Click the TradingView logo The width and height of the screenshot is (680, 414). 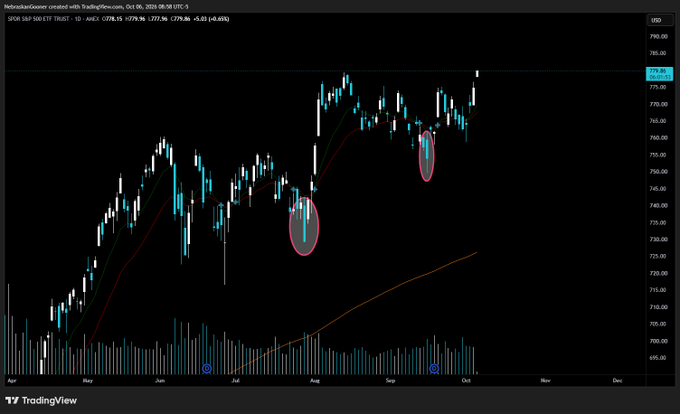coord(41,401)
